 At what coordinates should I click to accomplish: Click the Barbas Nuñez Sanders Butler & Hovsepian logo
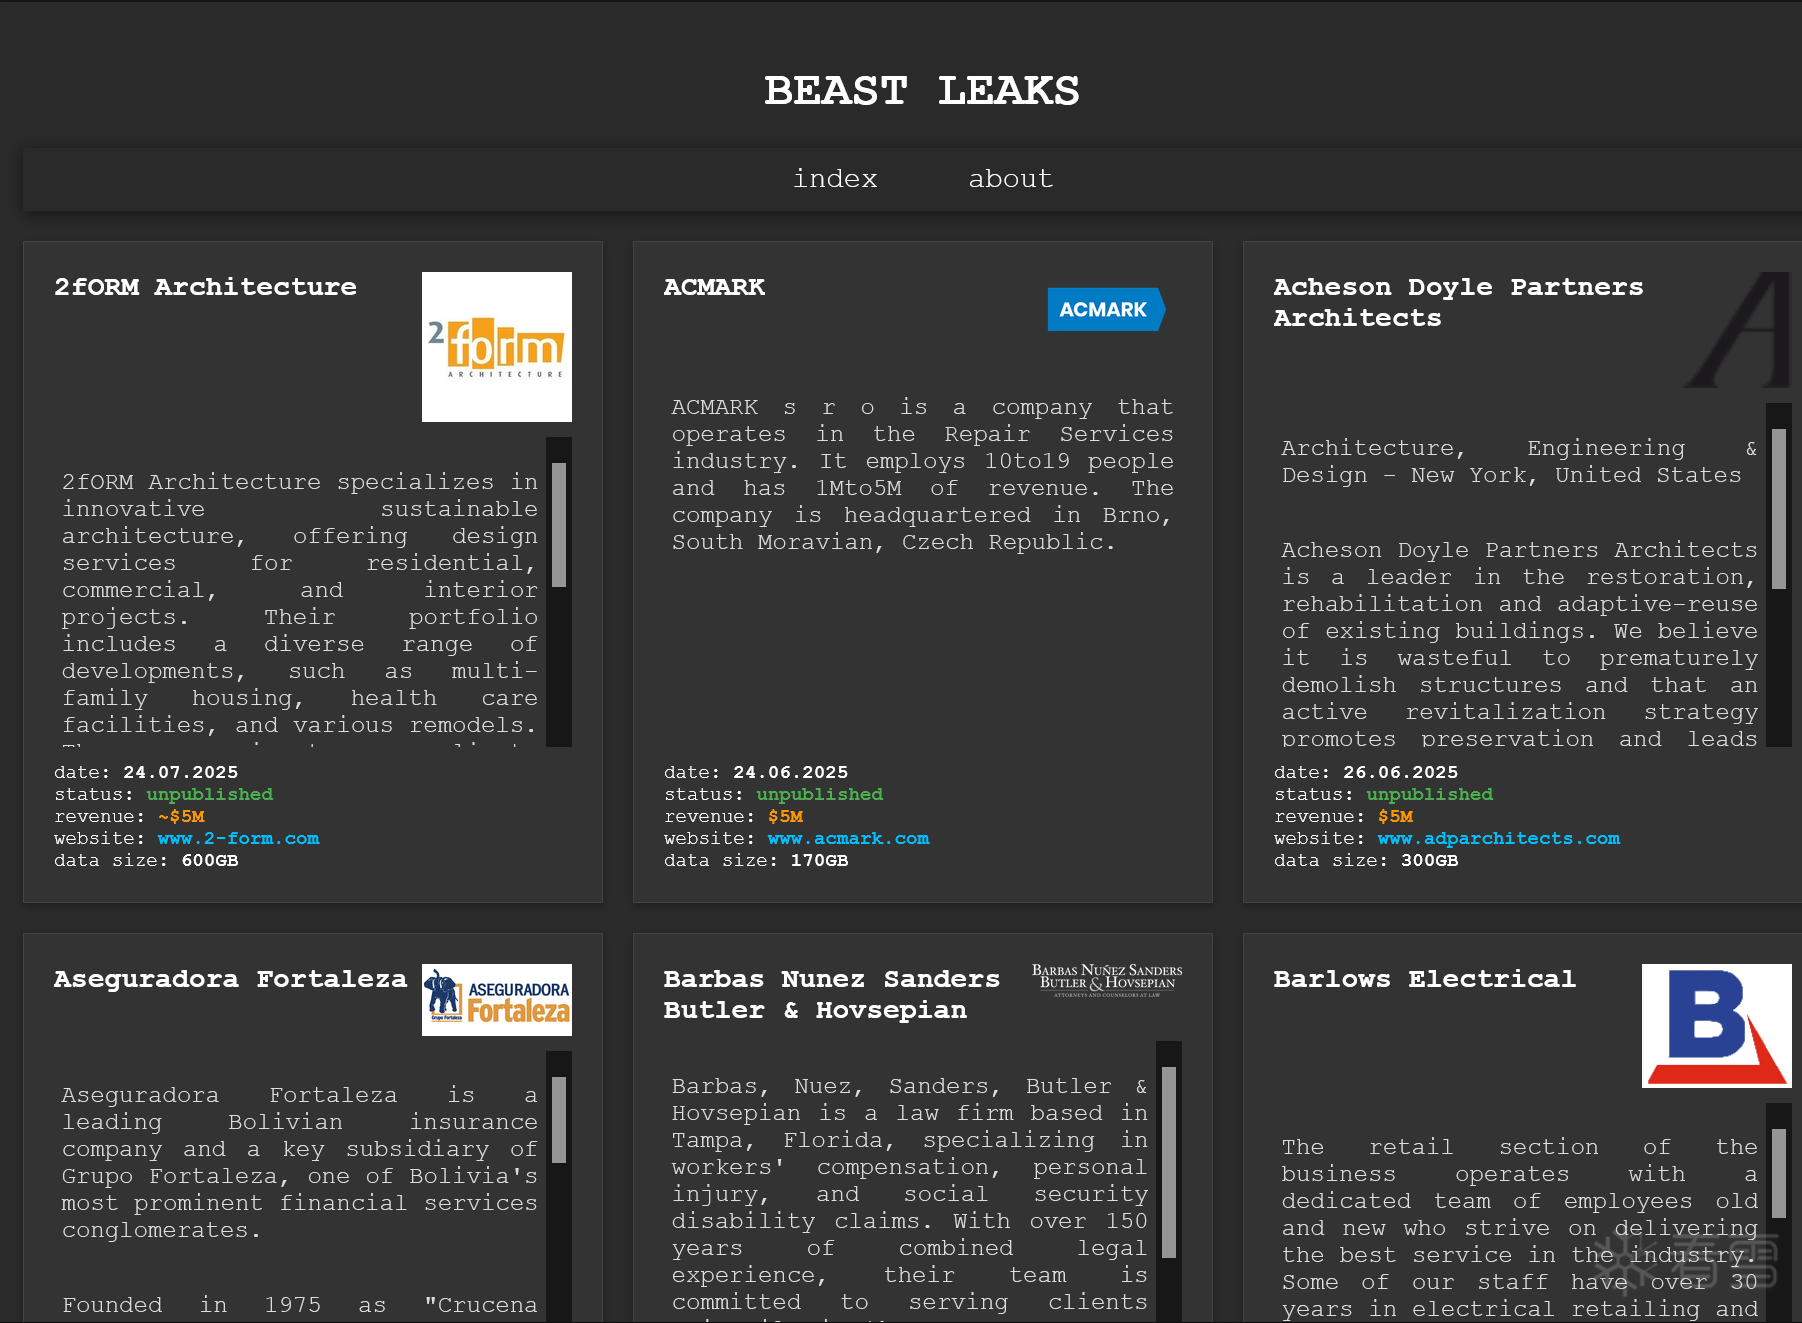[x=1107, y=980]
